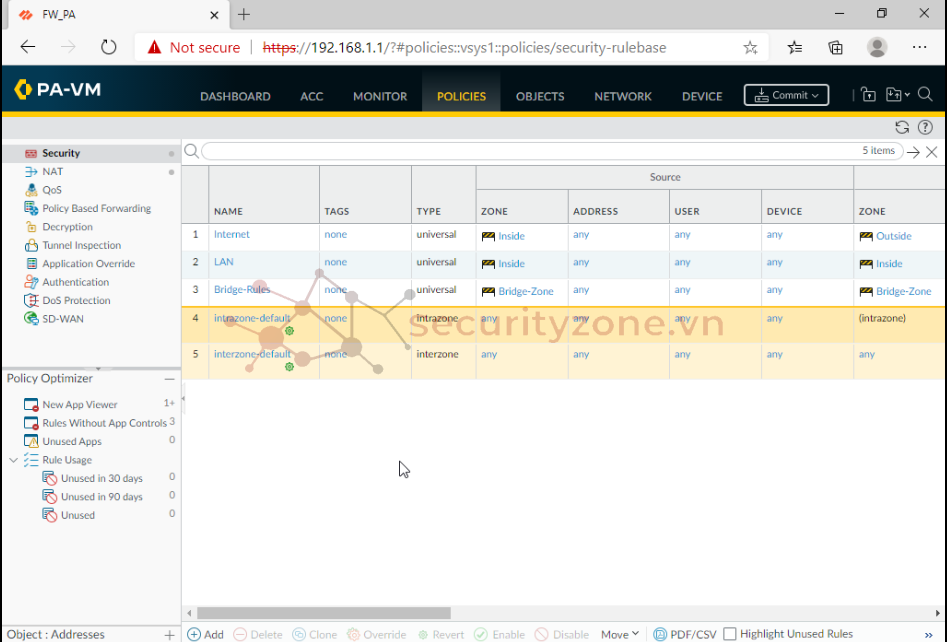Switch to OBJECTS tab
Image resolution: width=947 pixels, height=642 pixels.
click(x=540, y=96)
